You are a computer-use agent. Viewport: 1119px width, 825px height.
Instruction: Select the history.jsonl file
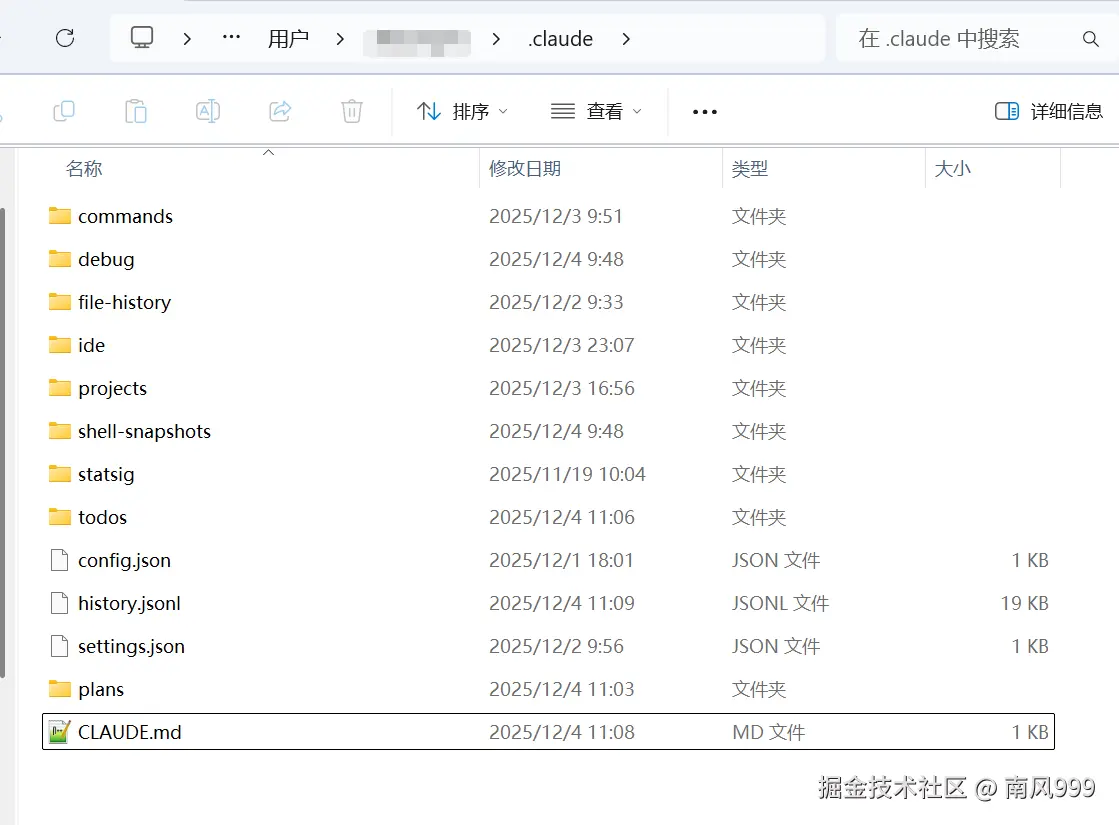pos(548,603)
